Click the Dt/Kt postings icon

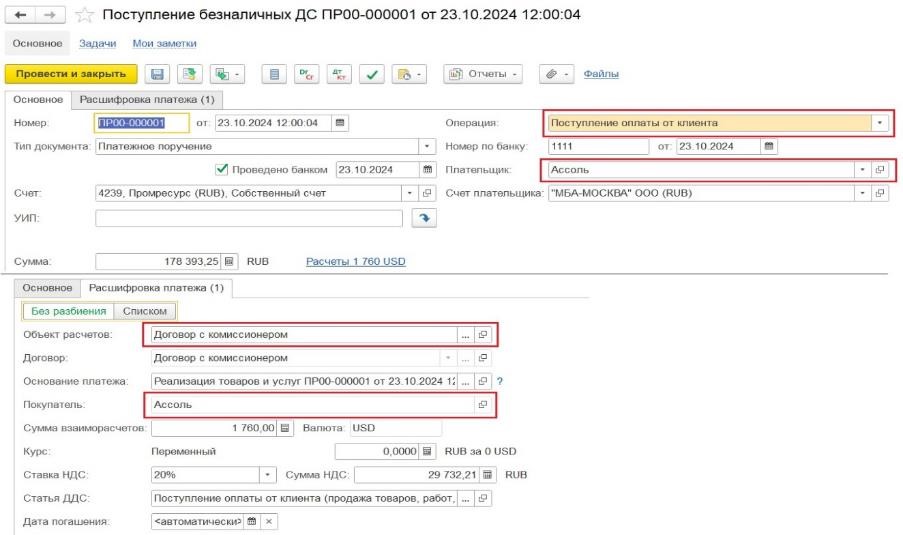coord(311,74)
